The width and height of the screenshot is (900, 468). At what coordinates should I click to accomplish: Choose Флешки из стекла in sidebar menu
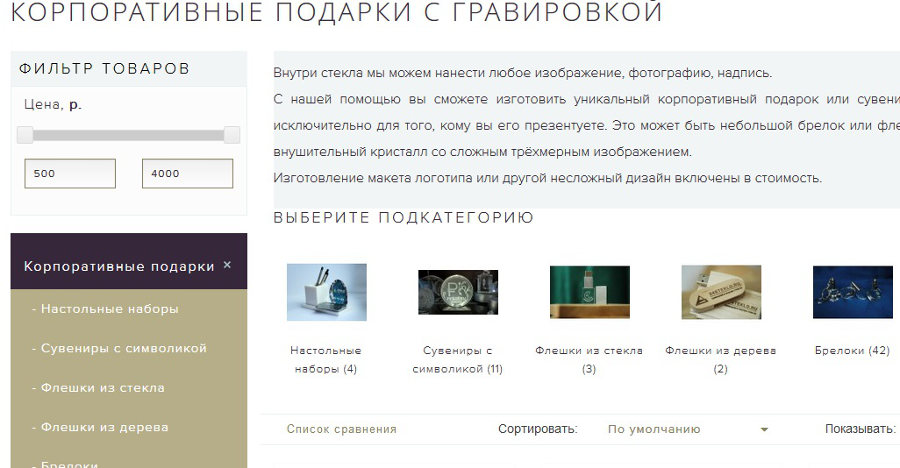pyautogui.click(x=103, y=387)
